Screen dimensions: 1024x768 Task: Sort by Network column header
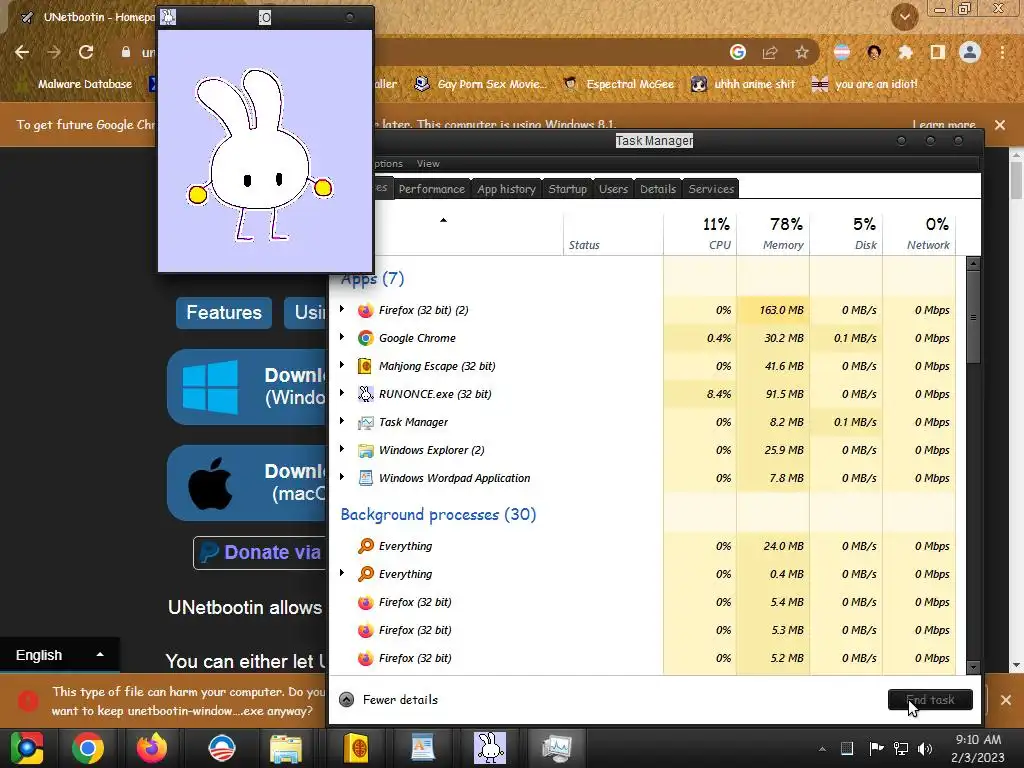[920, 233]
